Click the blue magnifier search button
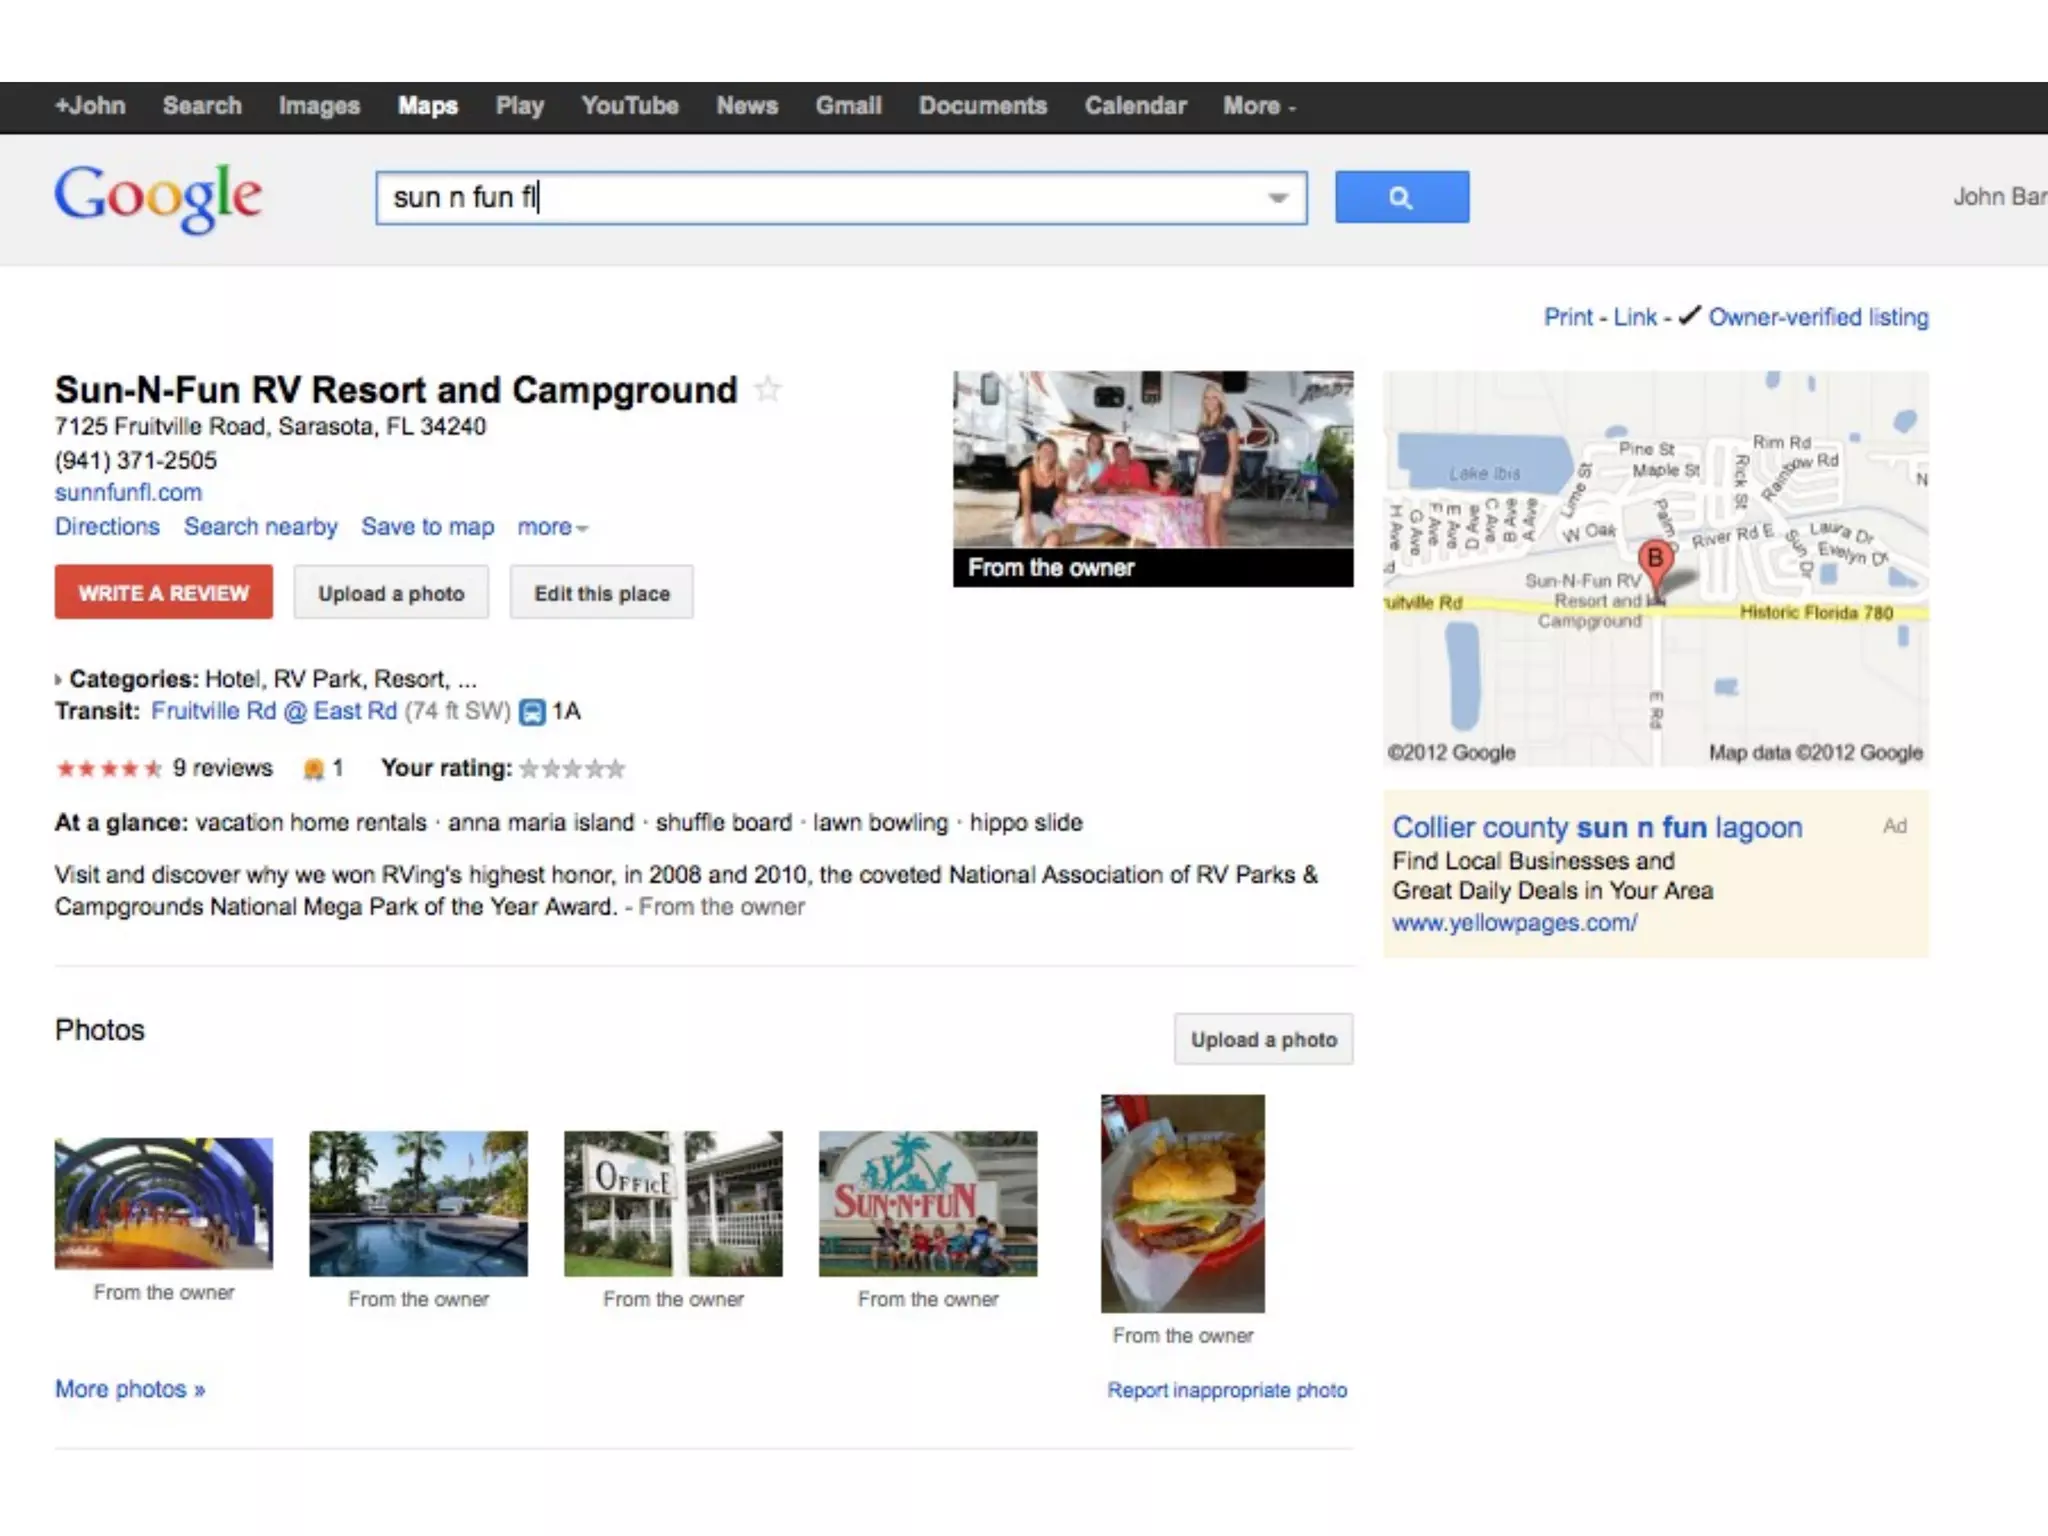This screenshot has width=2048, height=1536. pyautogui.click(x=1401, y=197)
